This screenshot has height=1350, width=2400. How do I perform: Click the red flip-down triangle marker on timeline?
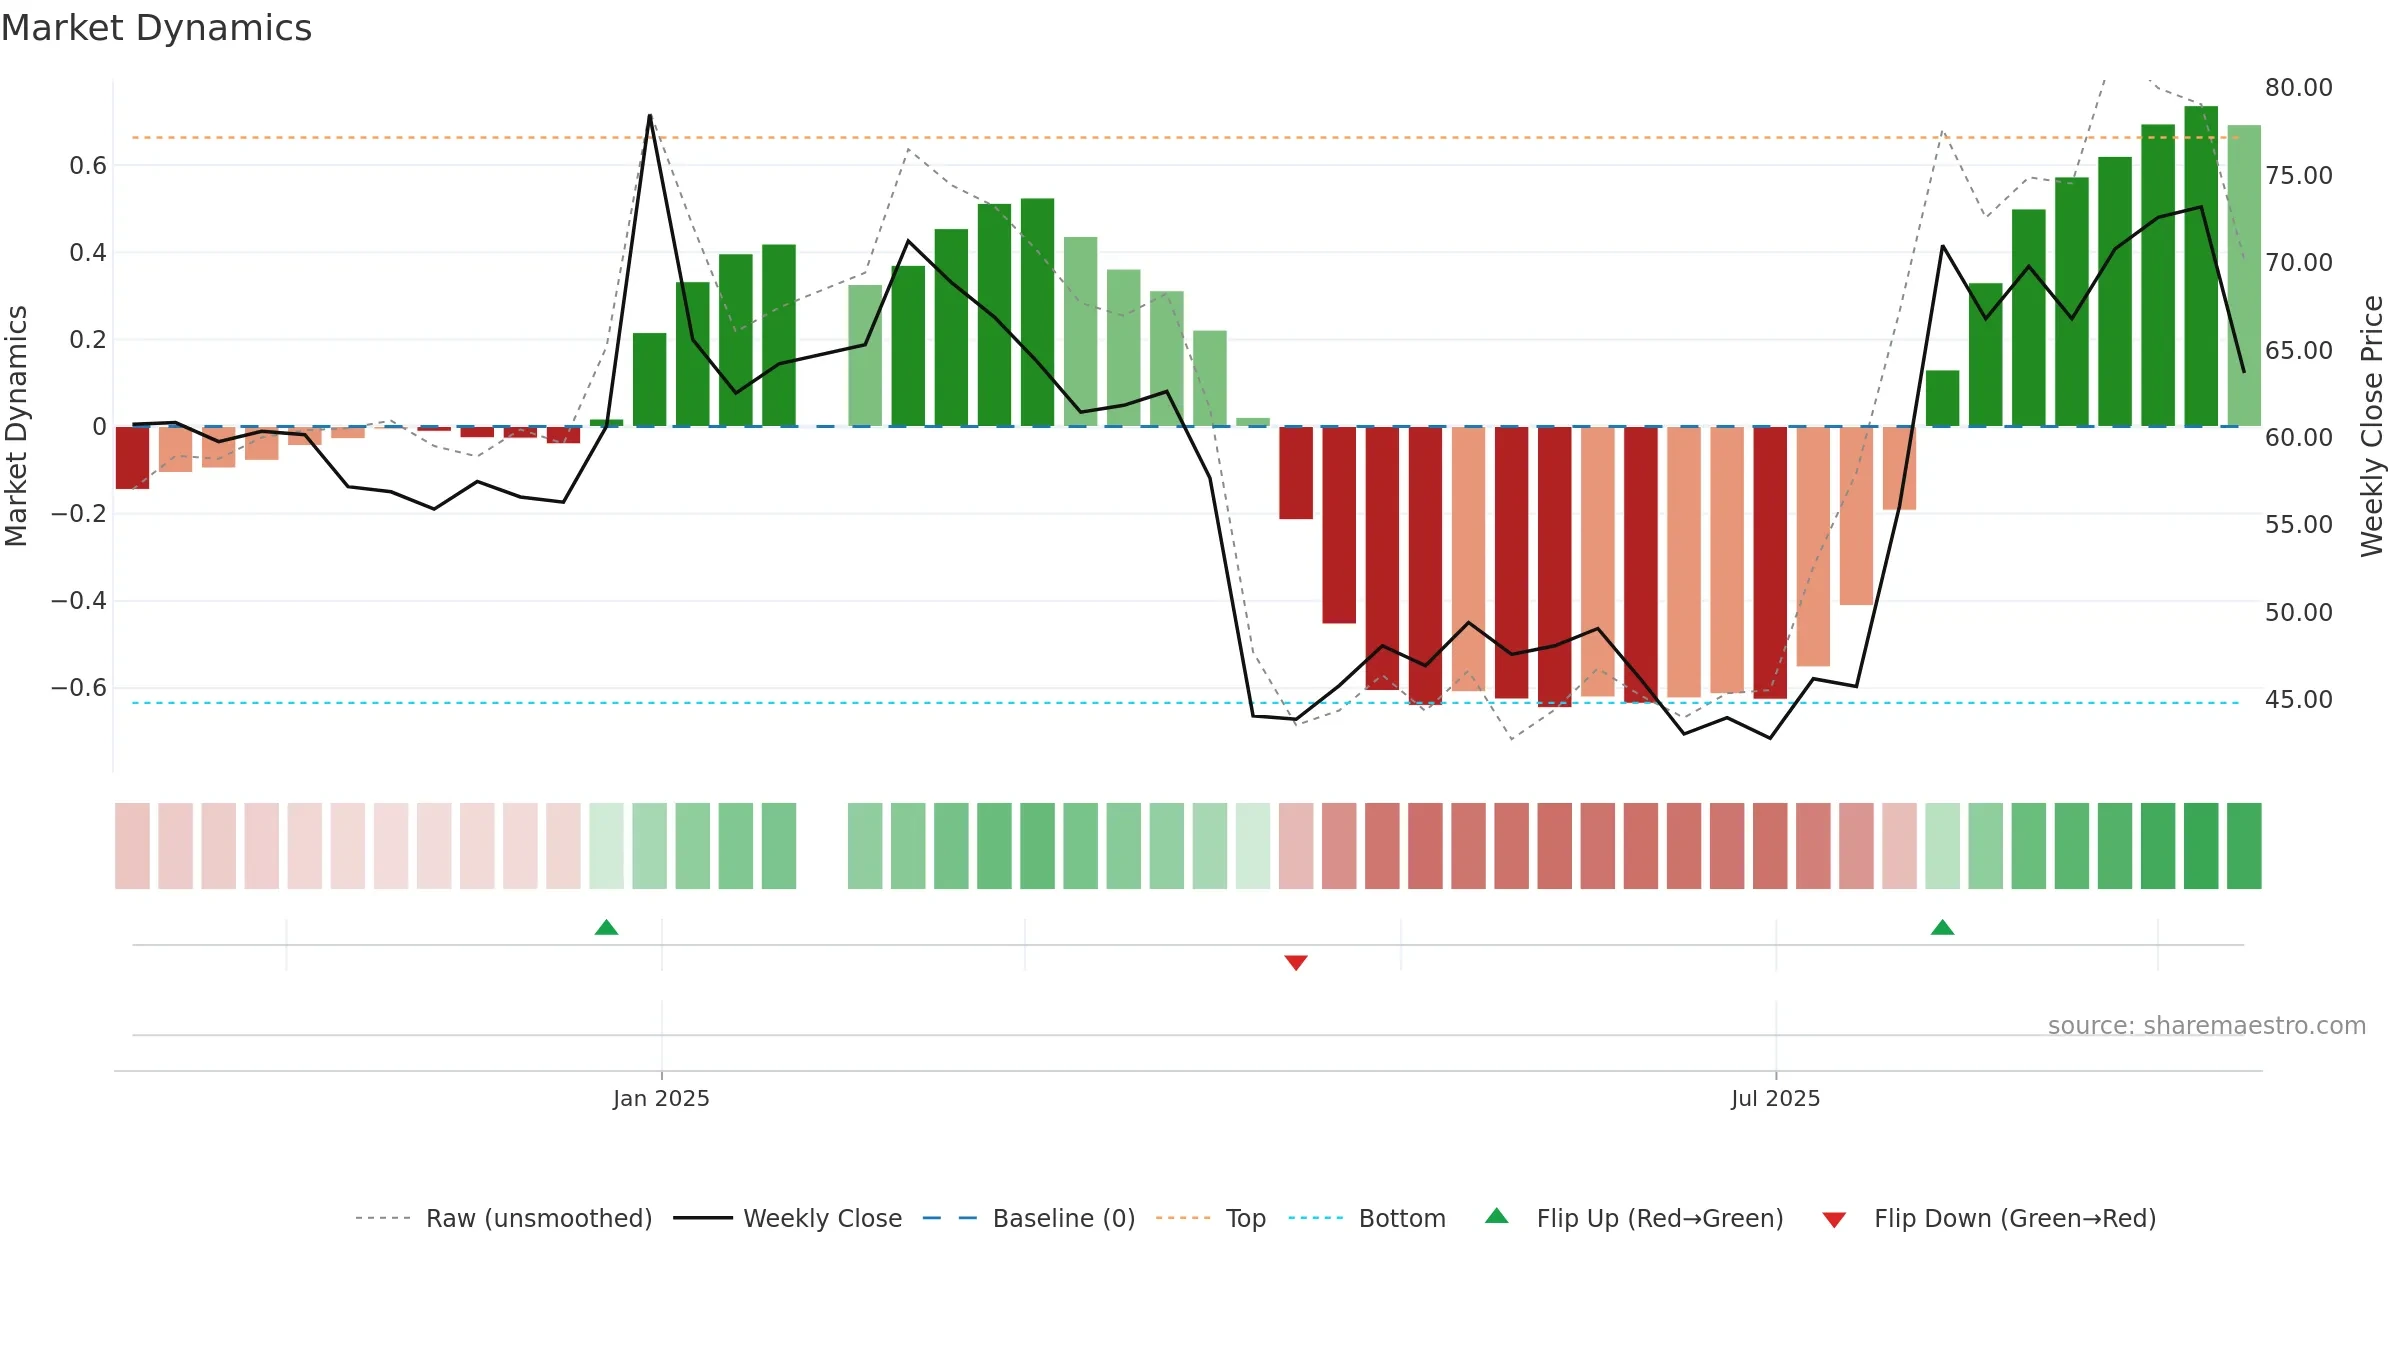(1296, 963)
